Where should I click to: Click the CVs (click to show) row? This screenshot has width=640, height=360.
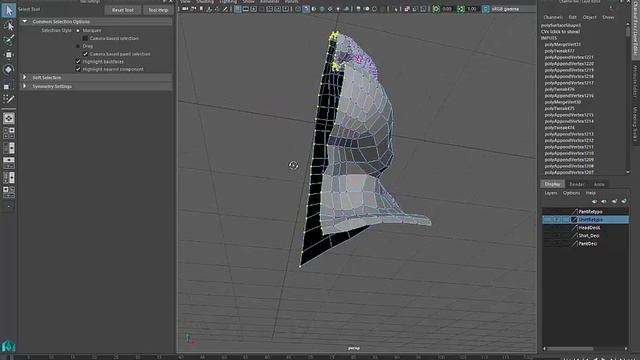point(560,31)
